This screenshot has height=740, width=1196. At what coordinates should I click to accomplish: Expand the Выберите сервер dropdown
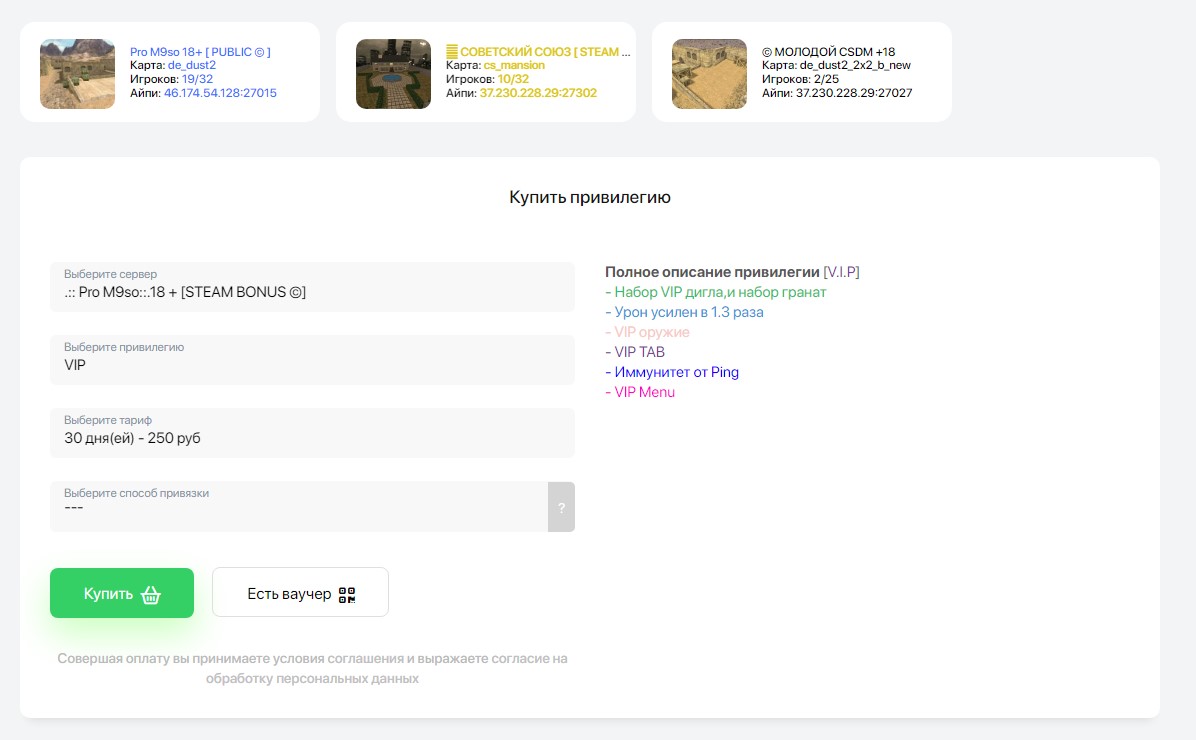[312, 287]
